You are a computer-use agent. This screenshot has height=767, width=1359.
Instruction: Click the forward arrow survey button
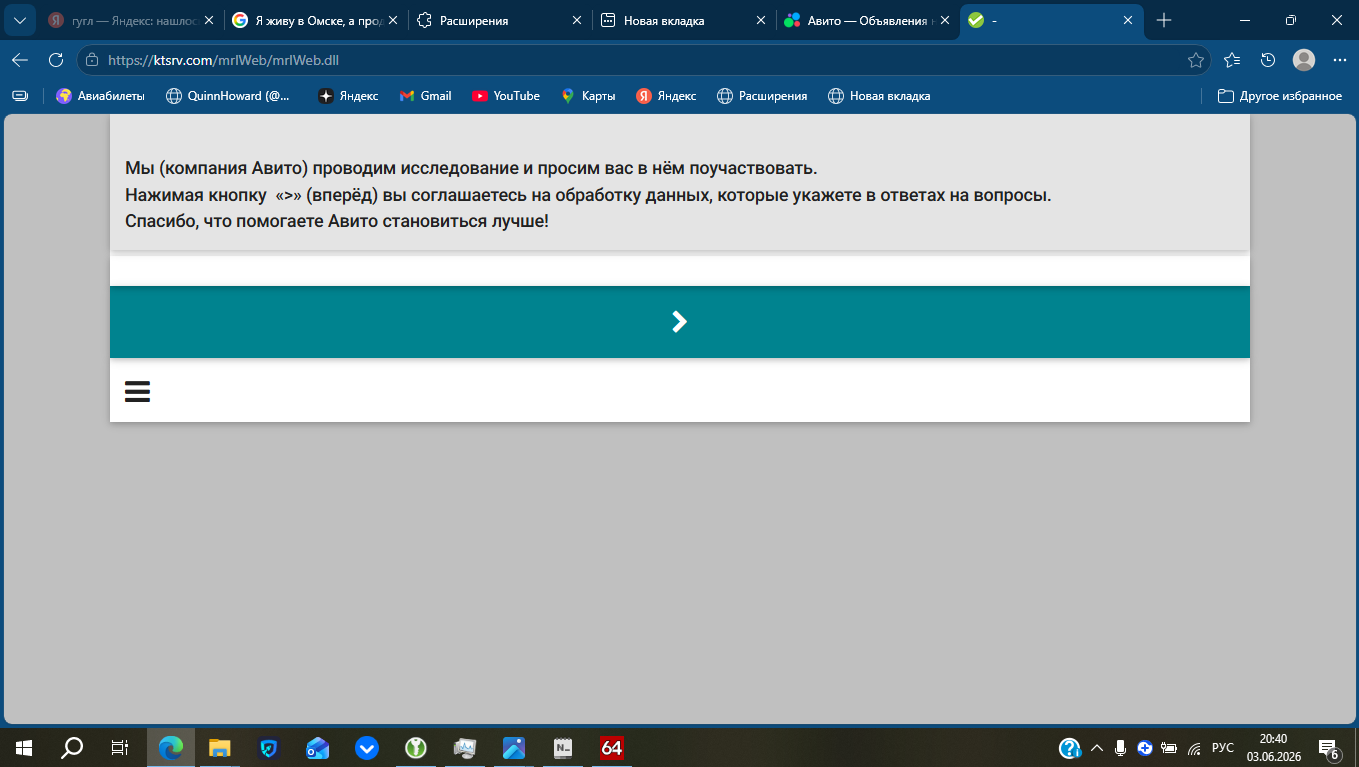pos(680,322)
